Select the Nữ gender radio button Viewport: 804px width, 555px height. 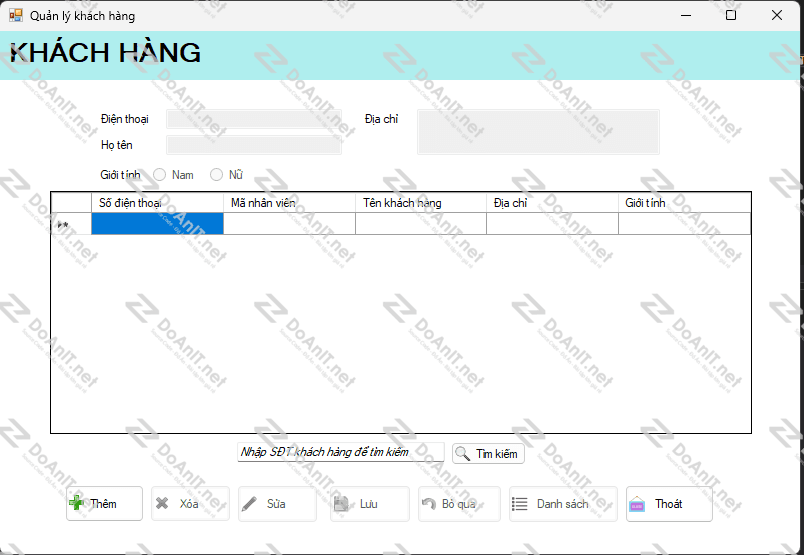coord(216,175)
